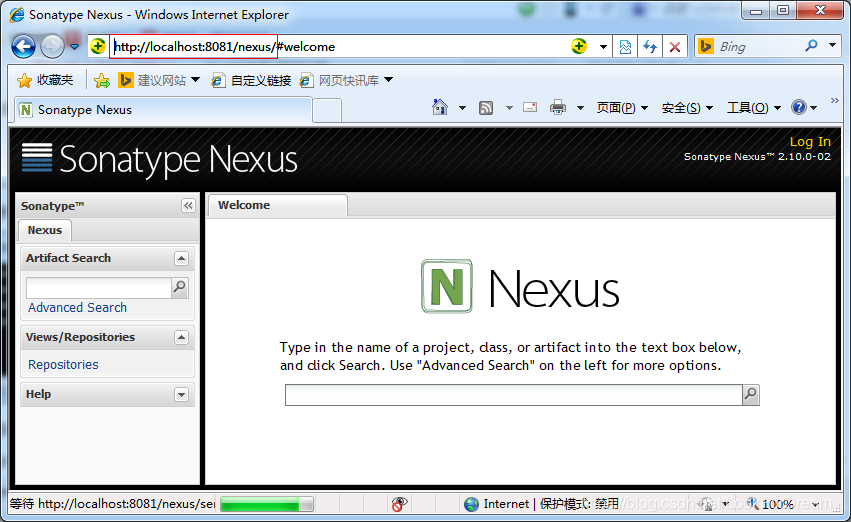
Task: Click the green plus icon left of the URL
Action: pos(98,47)
